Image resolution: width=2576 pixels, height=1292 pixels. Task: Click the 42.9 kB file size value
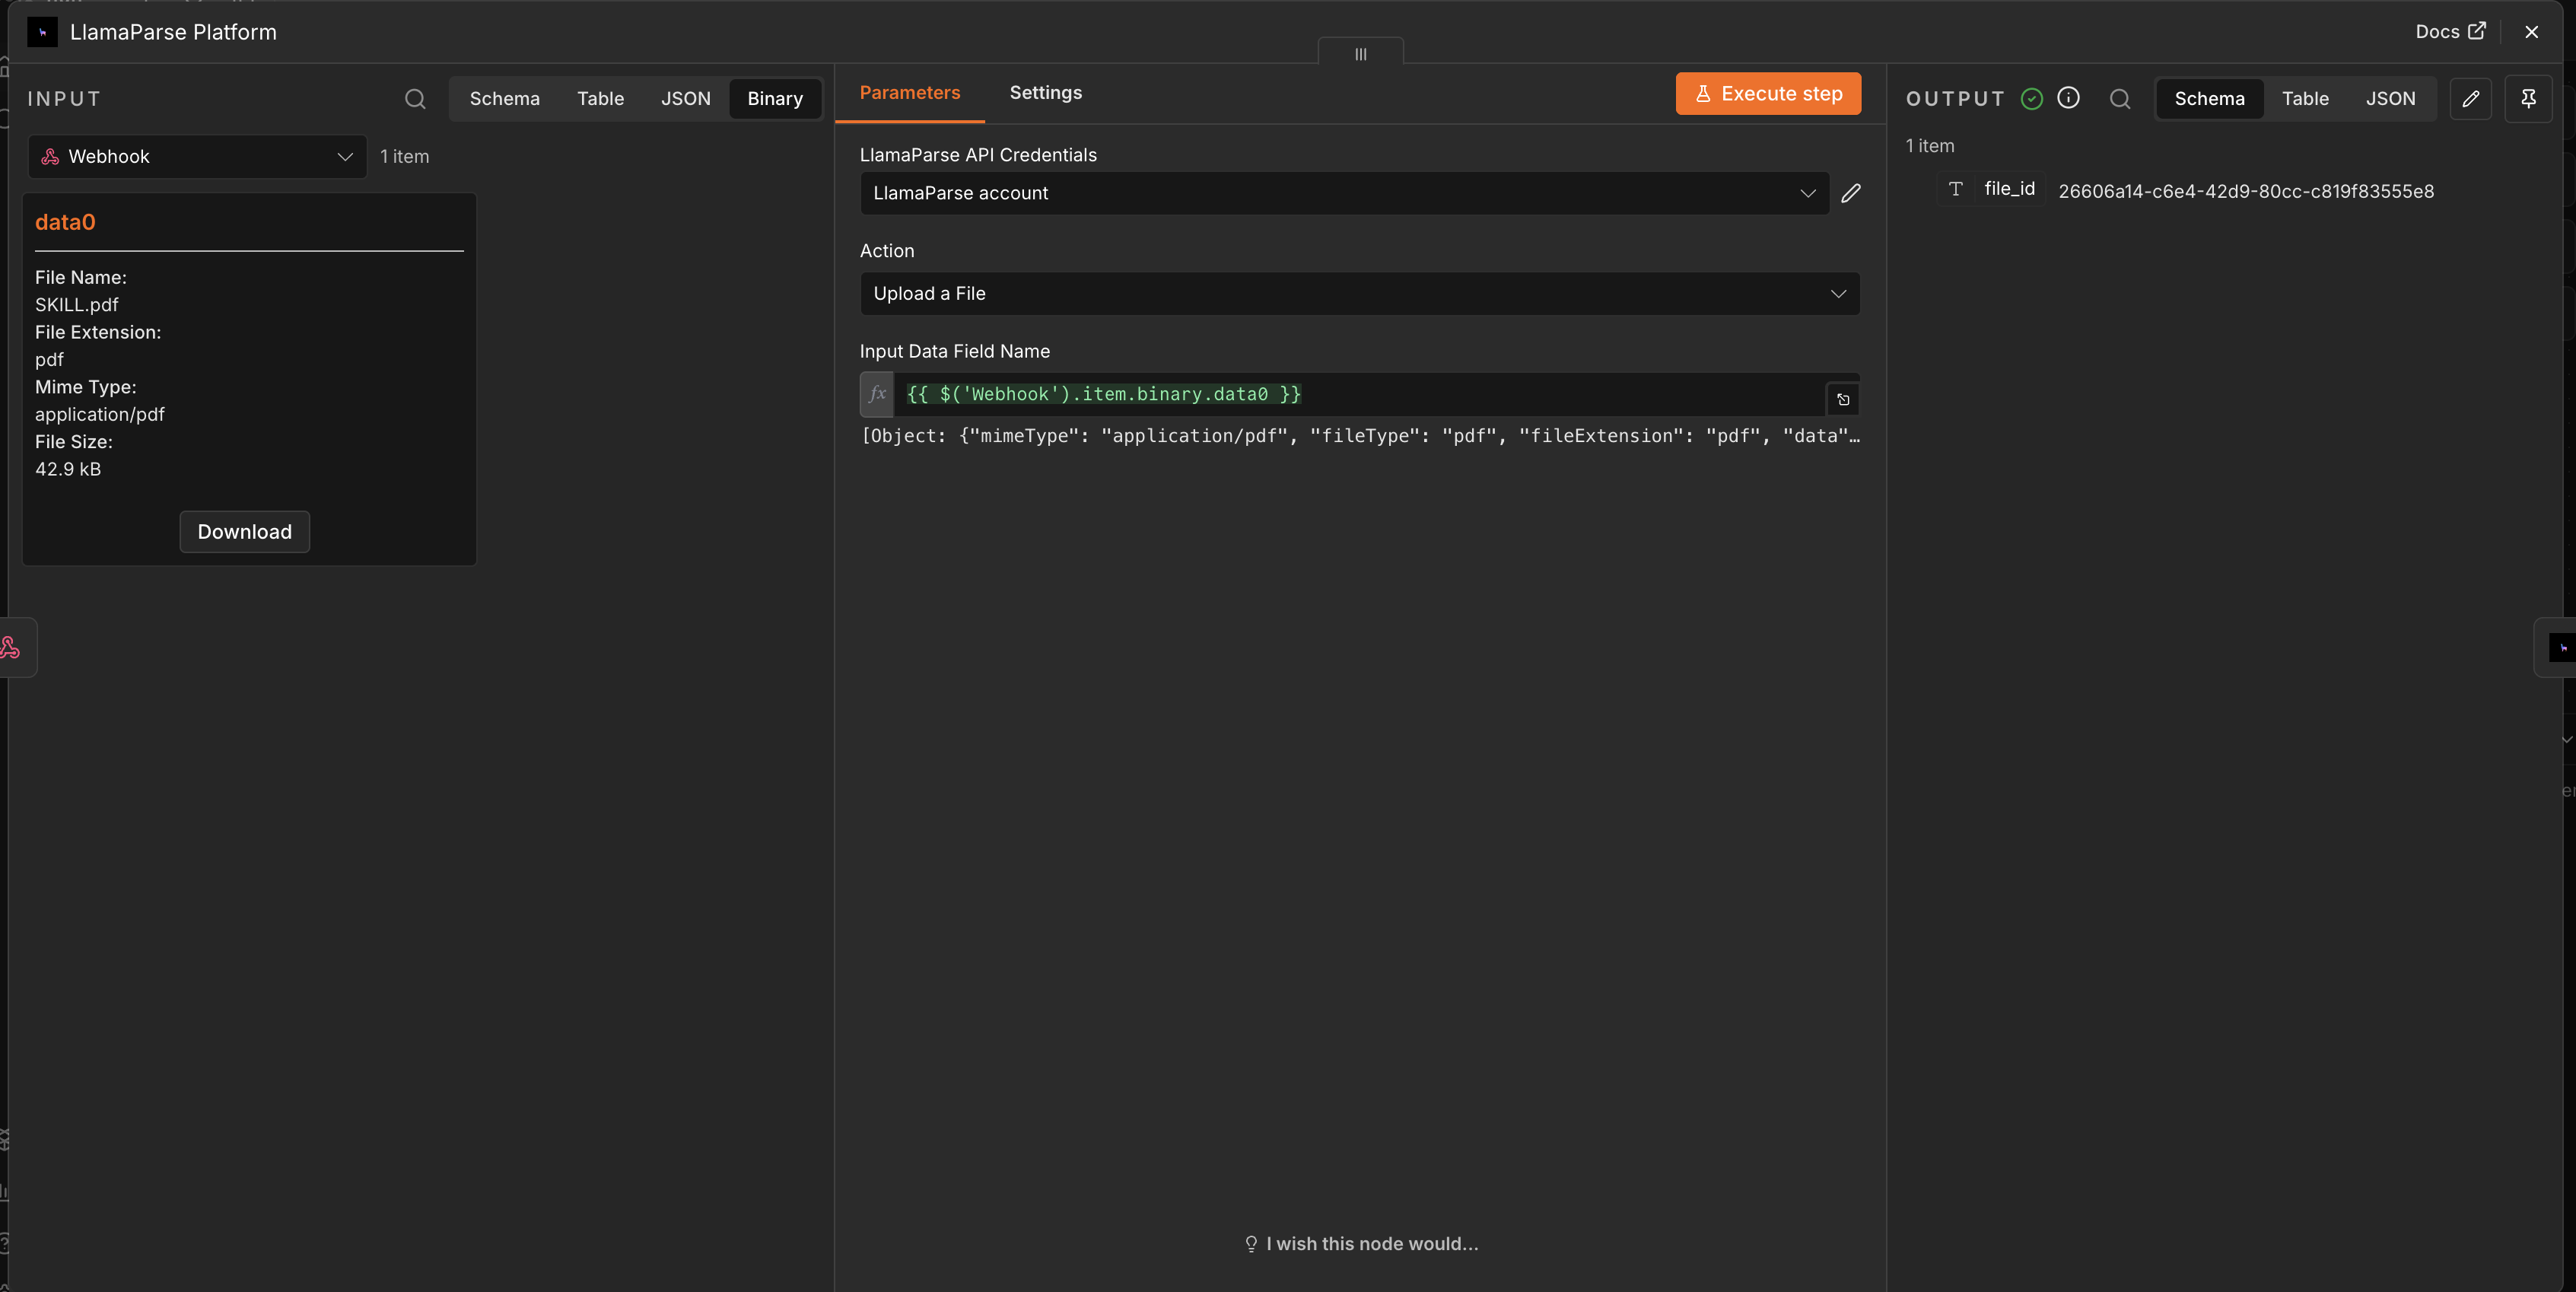tap(68, 469)
